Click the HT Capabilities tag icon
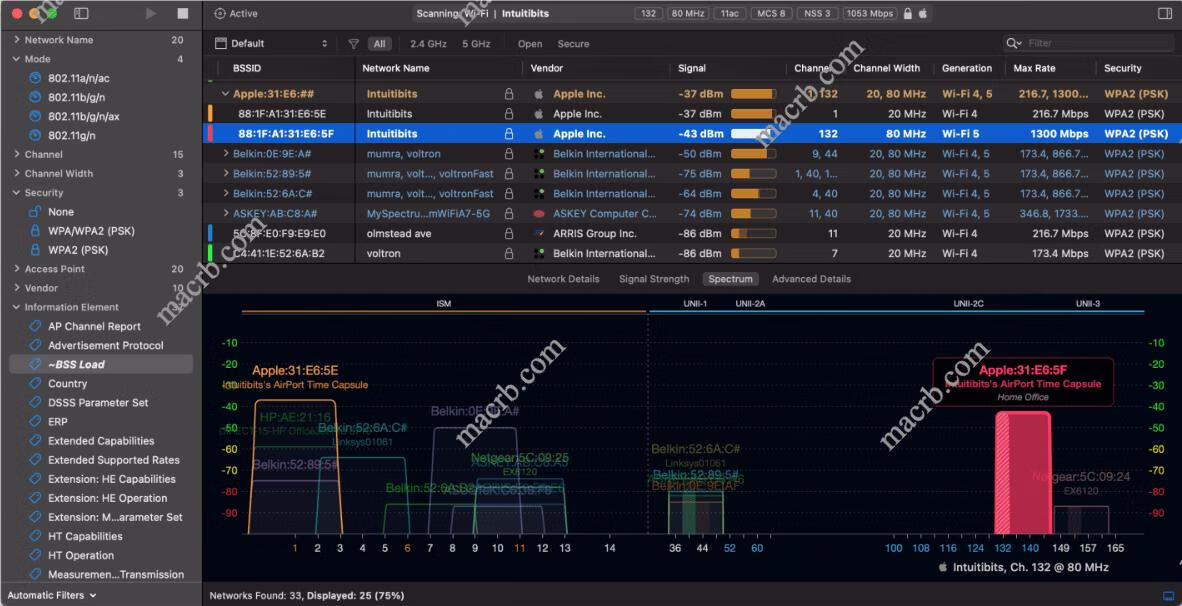1182x606 pixels. coord(35,537)
